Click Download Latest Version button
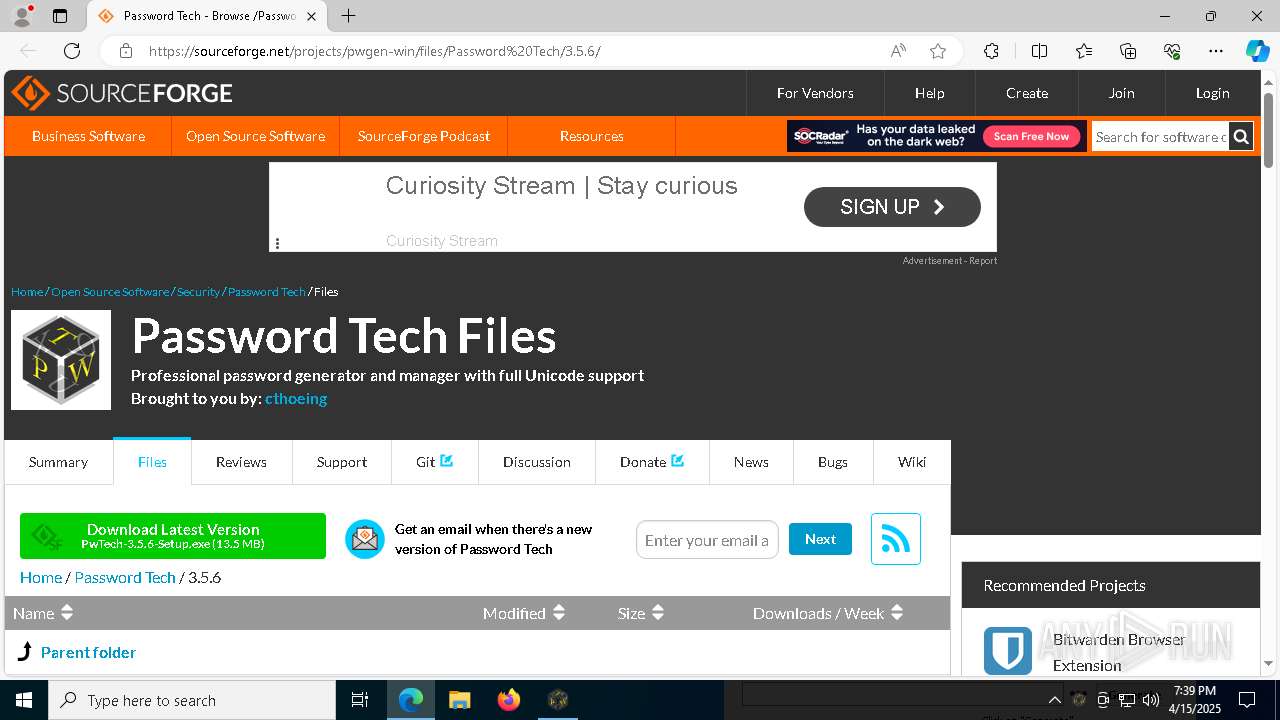 [173, 536]
